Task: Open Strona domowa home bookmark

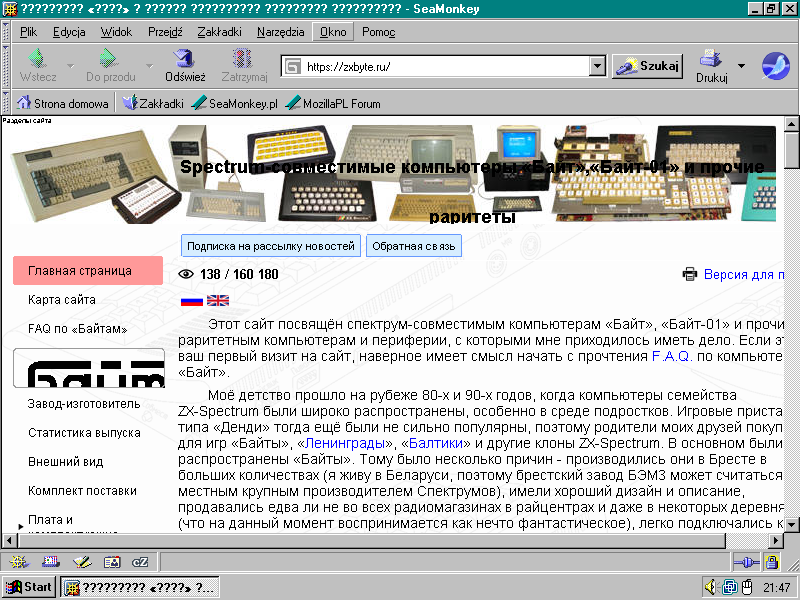Action: tap(62, 104)
